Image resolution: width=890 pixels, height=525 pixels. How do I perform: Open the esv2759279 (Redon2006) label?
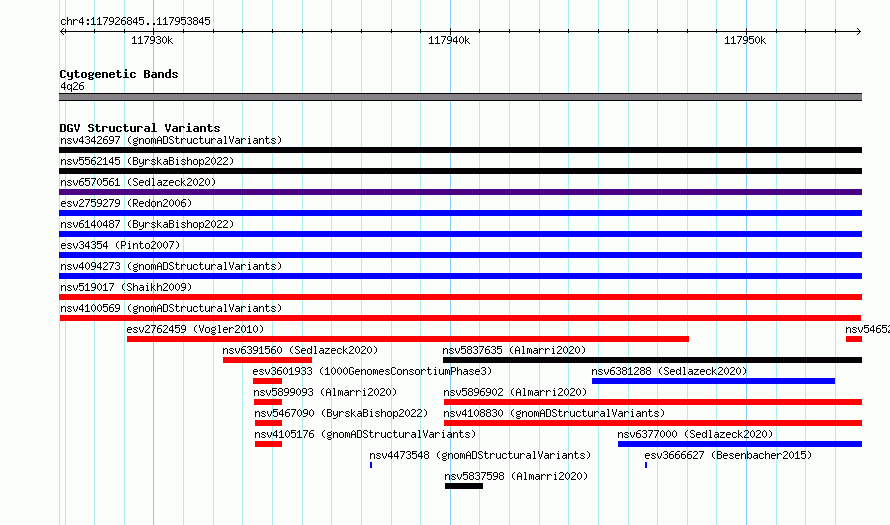click(x=126, y=203)
